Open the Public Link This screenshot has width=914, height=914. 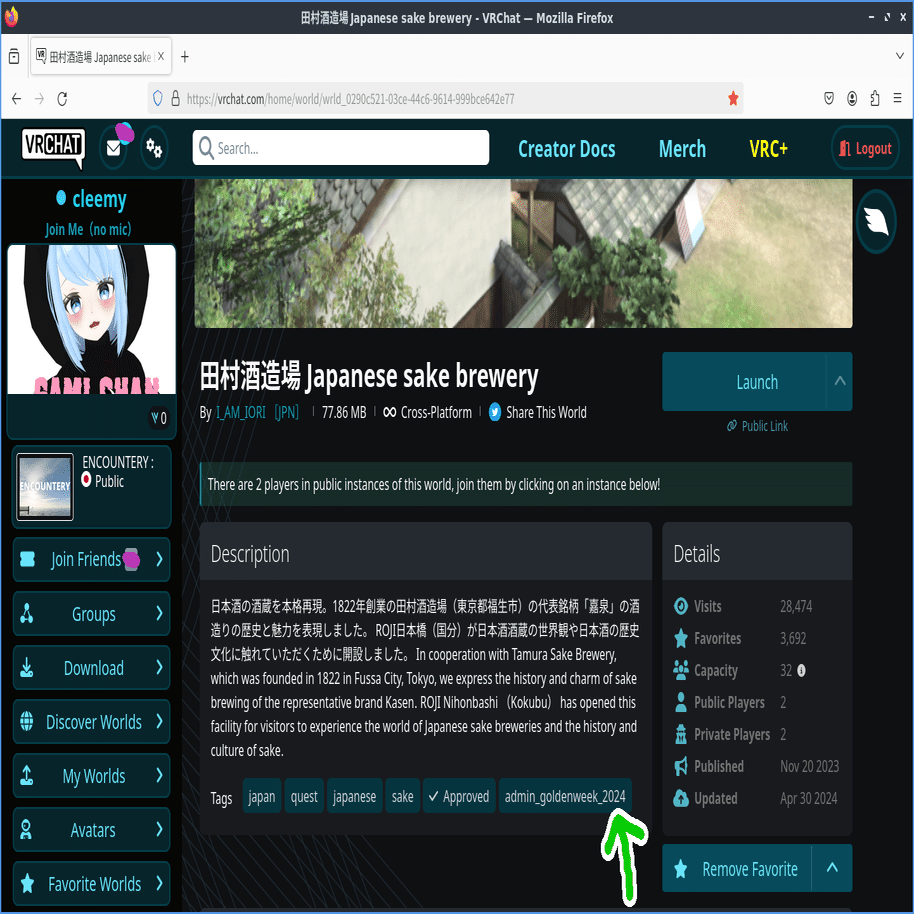click(757, 426)
